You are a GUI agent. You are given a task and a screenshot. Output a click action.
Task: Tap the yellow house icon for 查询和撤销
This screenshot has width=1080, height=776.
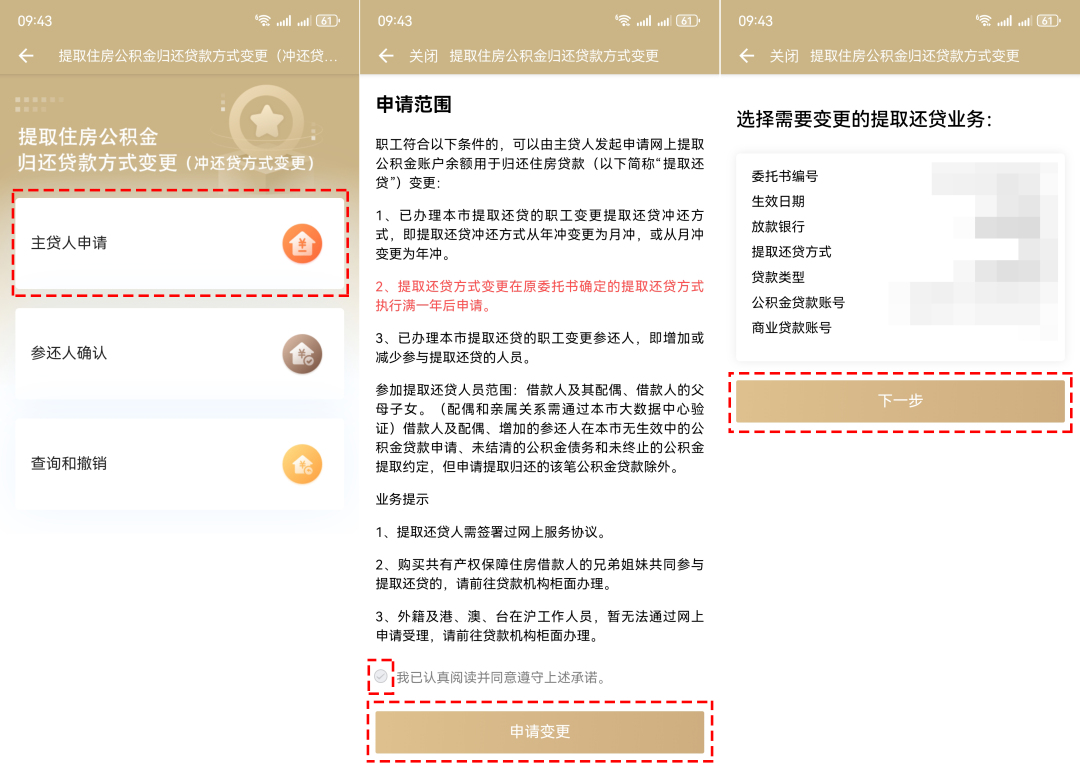302,464
